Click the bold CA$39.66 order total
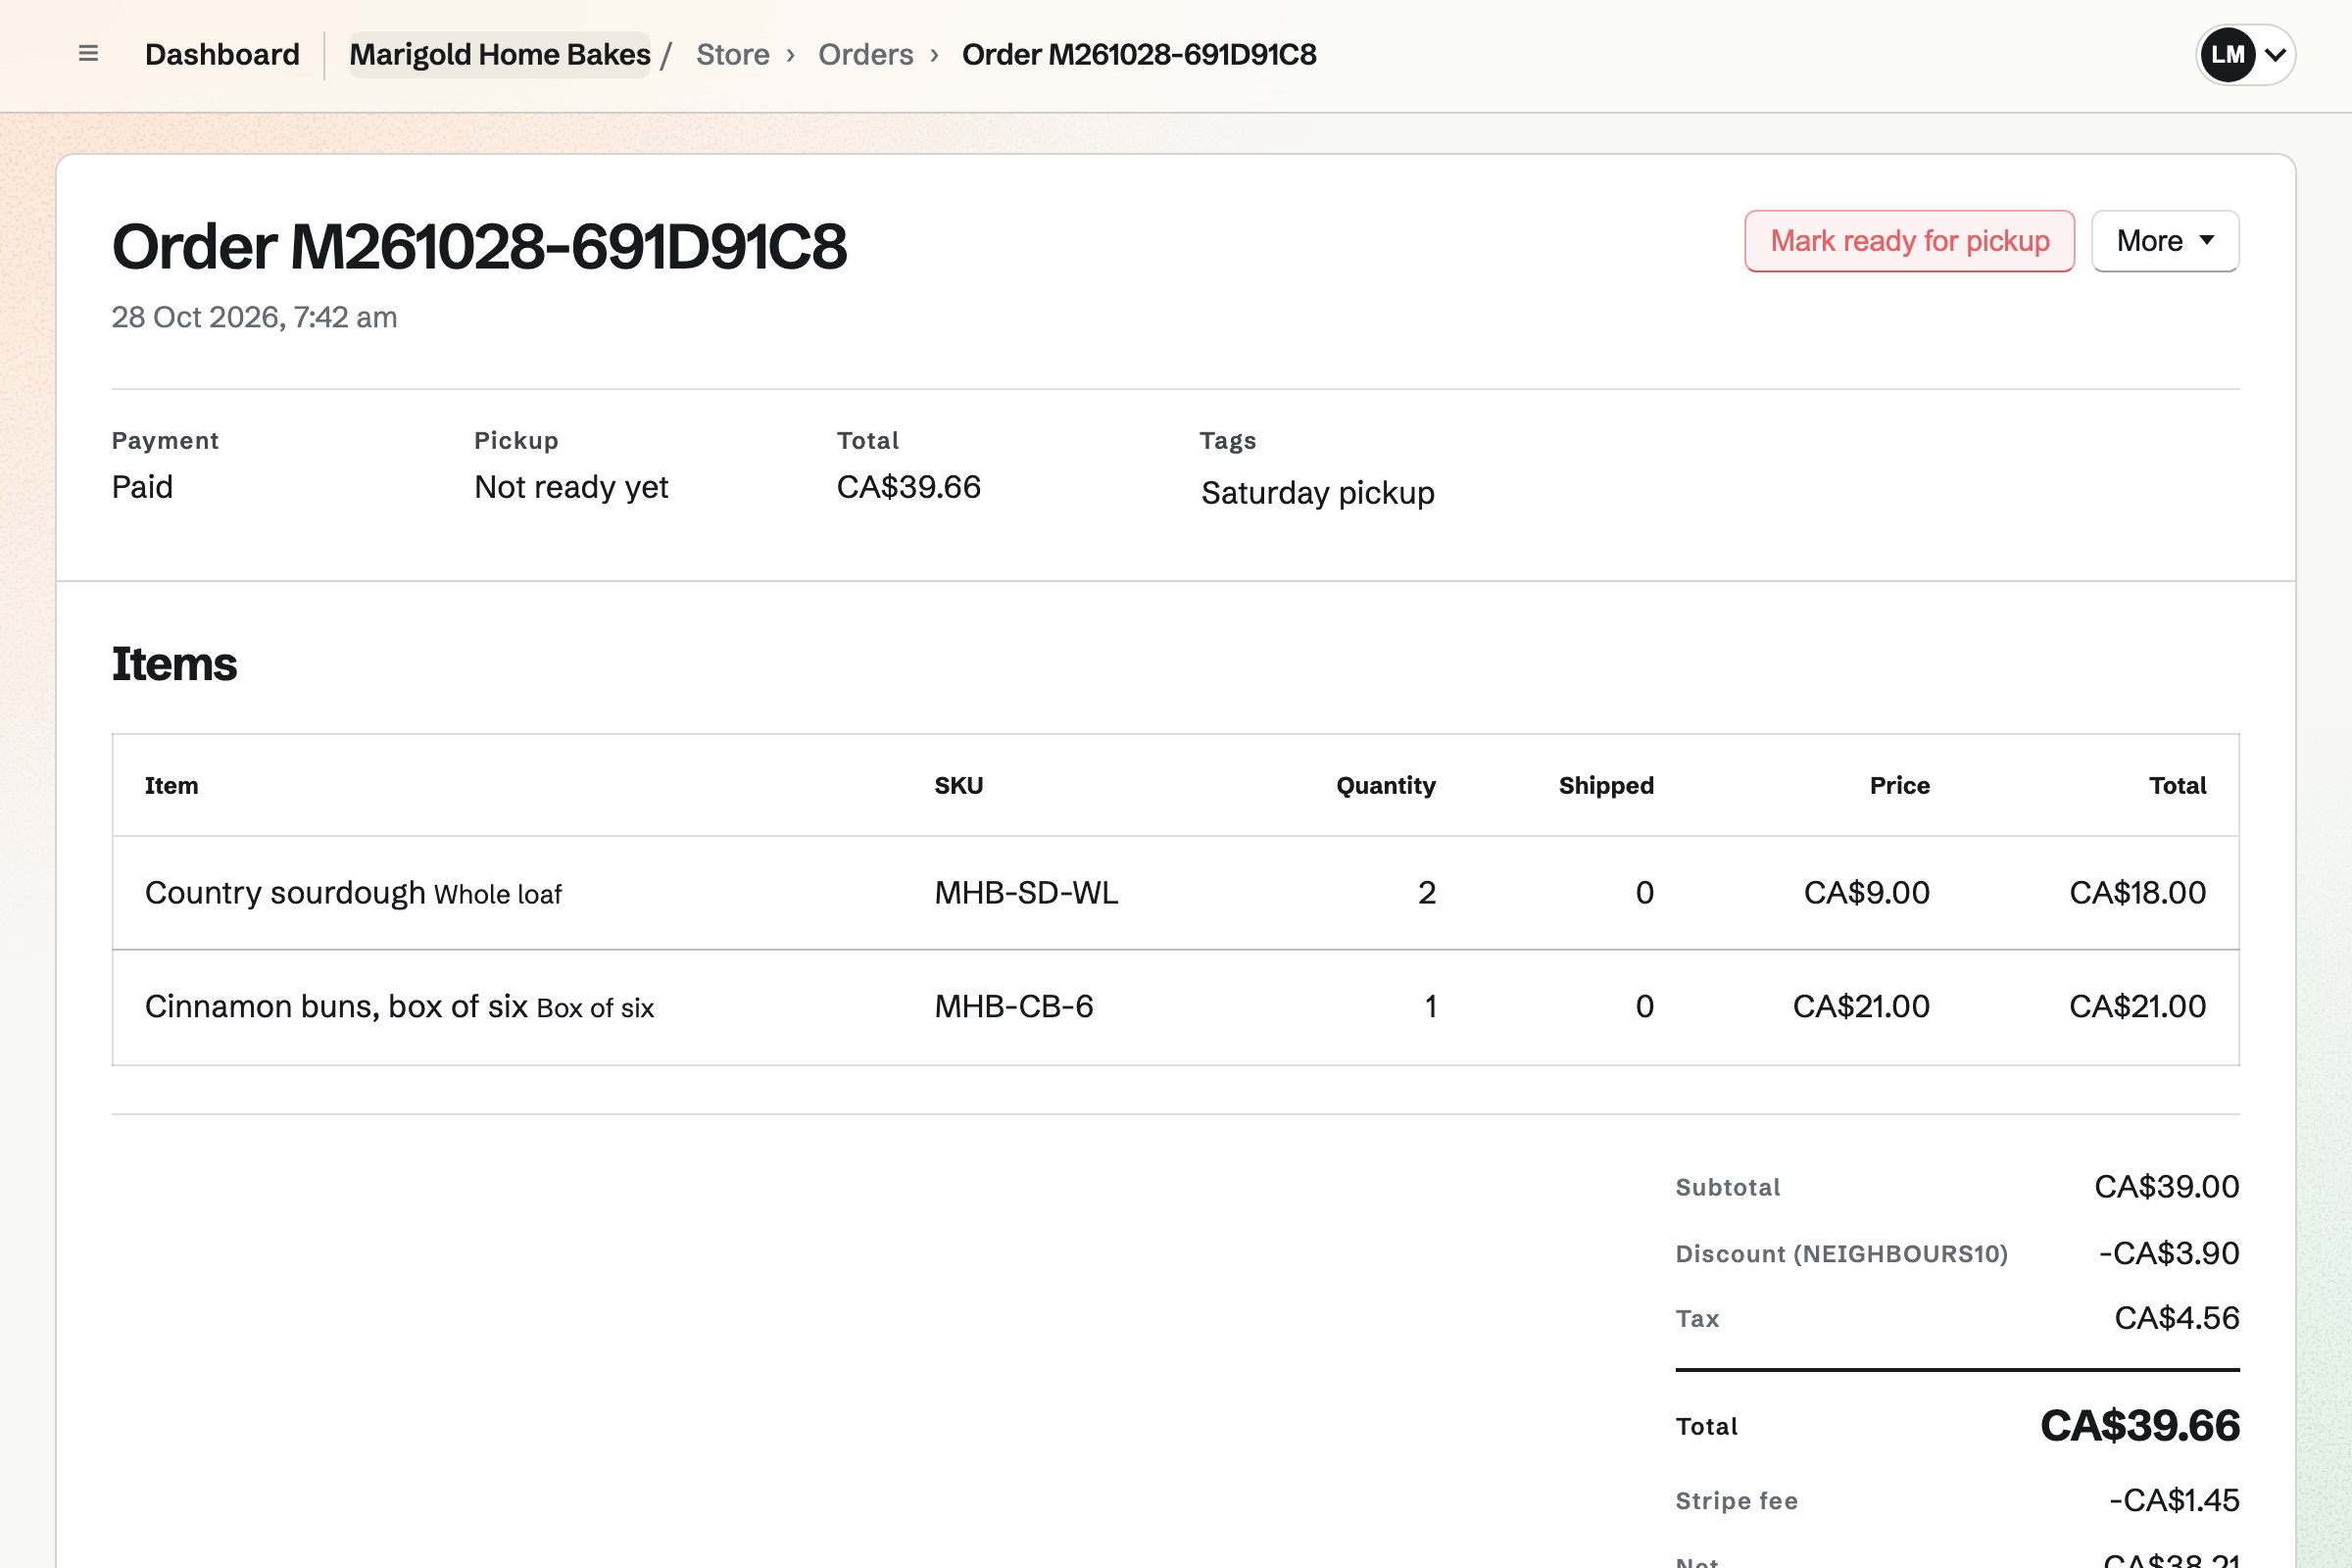This screenshot has height=1568, width=2352. coord(2140,1426)
